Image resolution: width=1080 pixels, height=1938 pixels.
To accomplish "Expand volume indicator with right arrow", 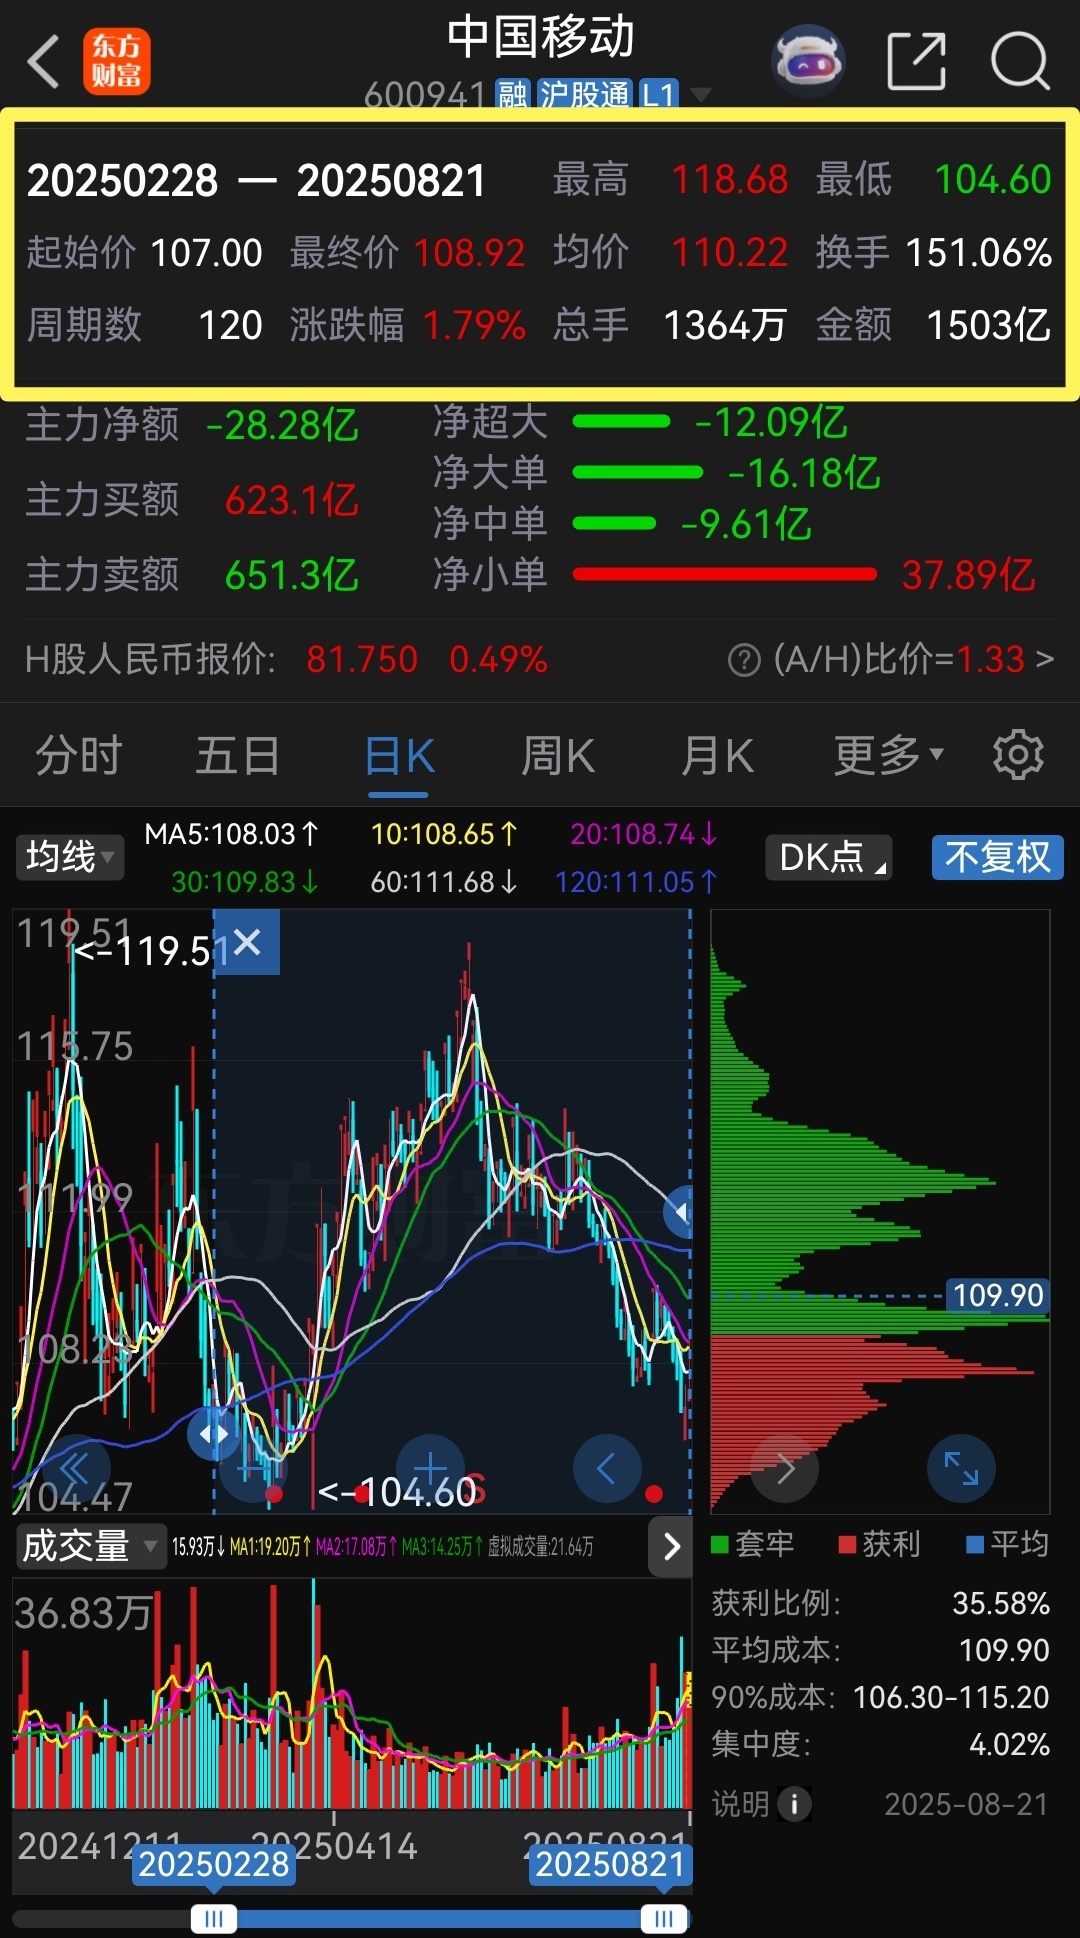I will pyautogui.click(x=671, y=1547).
